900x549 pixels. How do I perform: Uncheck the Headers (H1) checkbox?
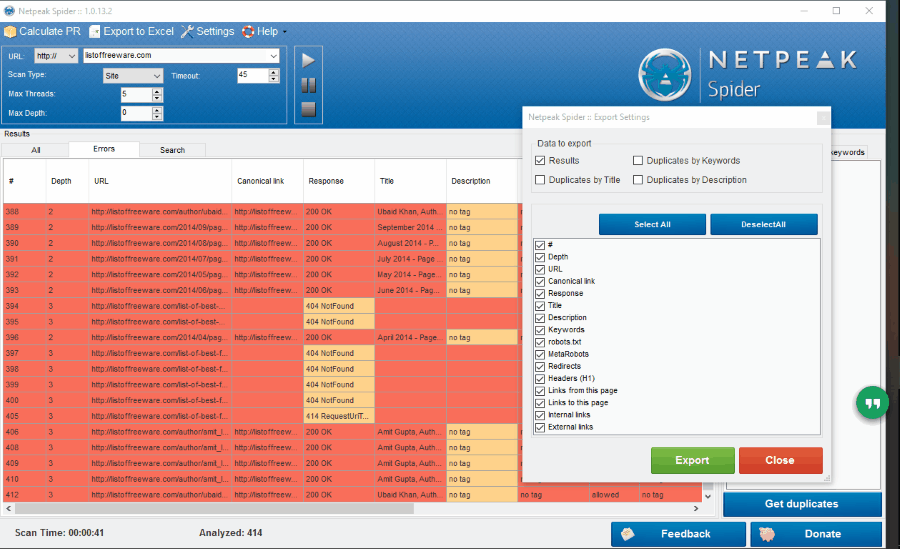point(540,378)
